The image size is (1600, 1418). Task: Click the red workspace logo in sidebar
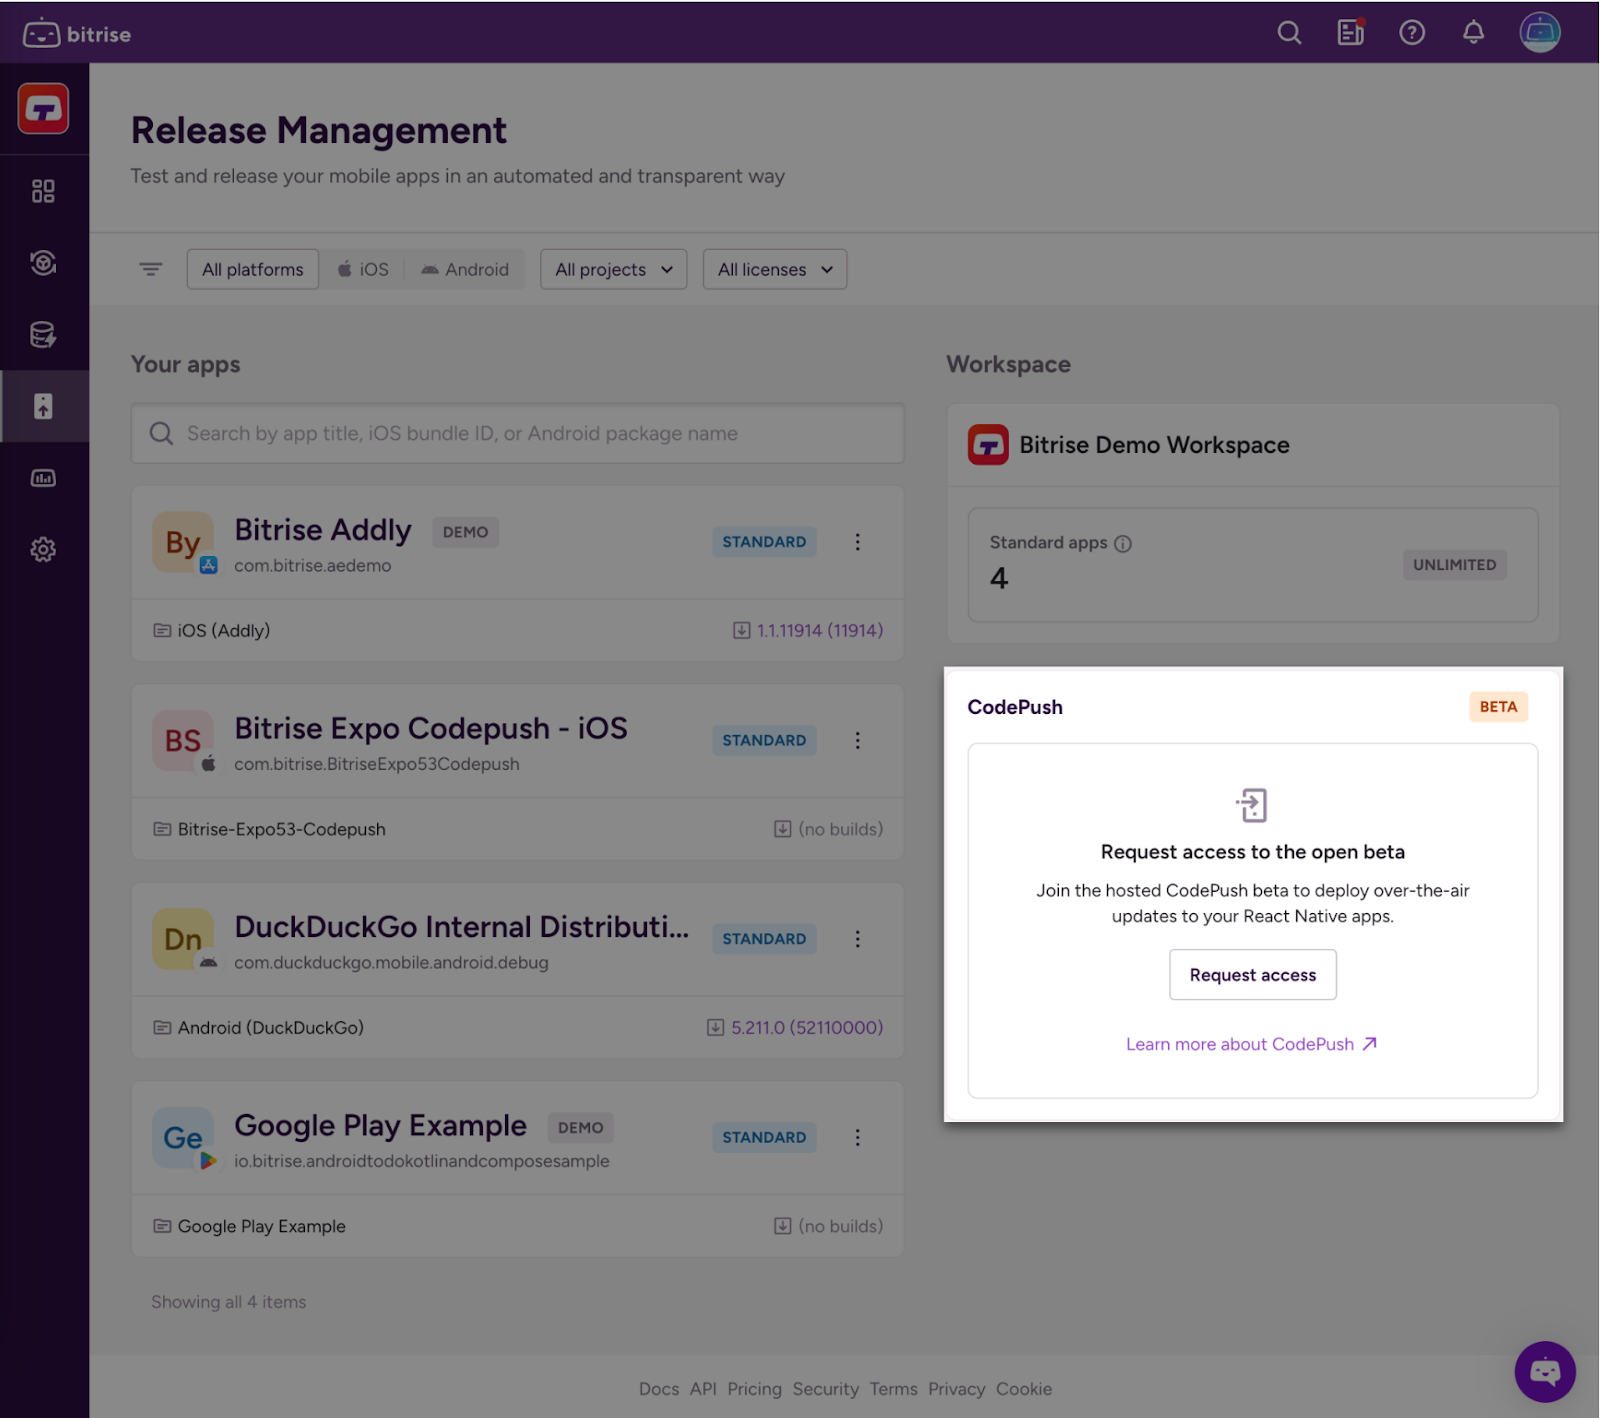click(43, 108)
